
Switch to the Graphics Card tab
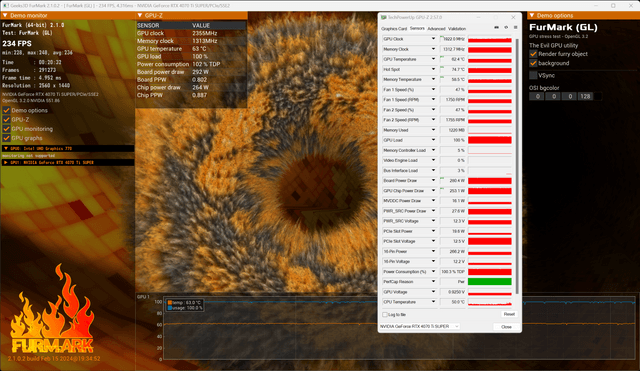coord(394,29)
